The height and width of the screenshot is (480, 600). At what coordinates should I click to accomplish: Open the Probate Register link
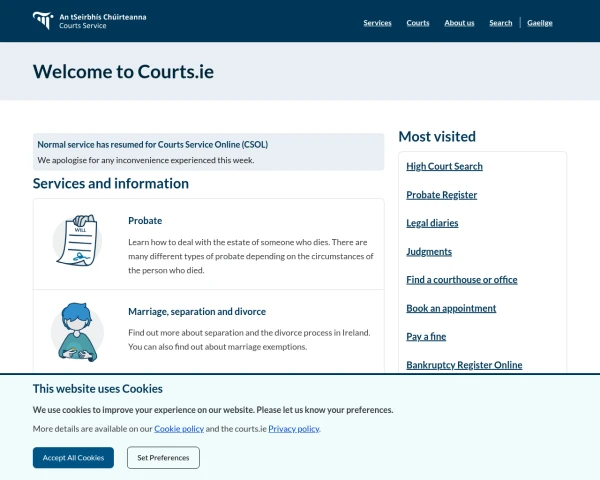coord(442,194)
